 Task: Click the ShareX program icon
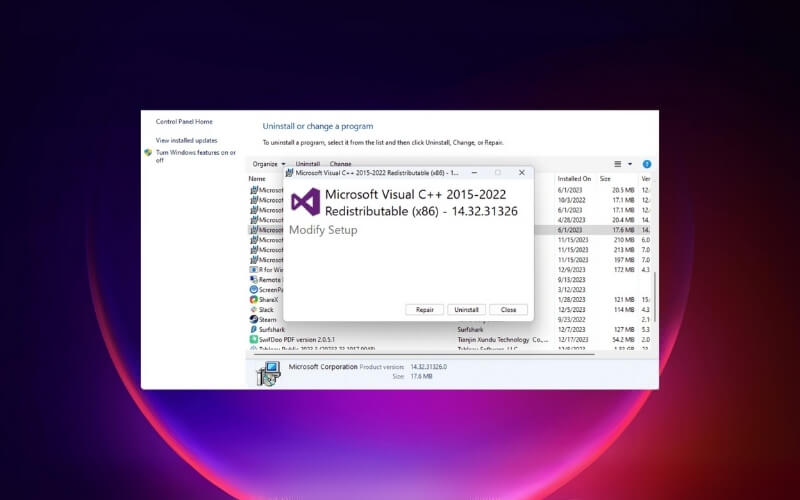254,299
